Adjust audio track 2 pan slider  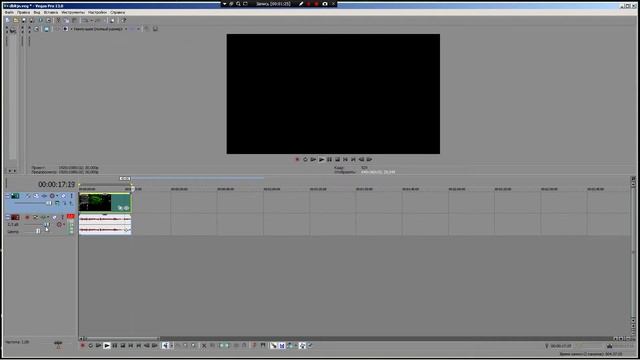pyautogui.click(x=38, y=231)
